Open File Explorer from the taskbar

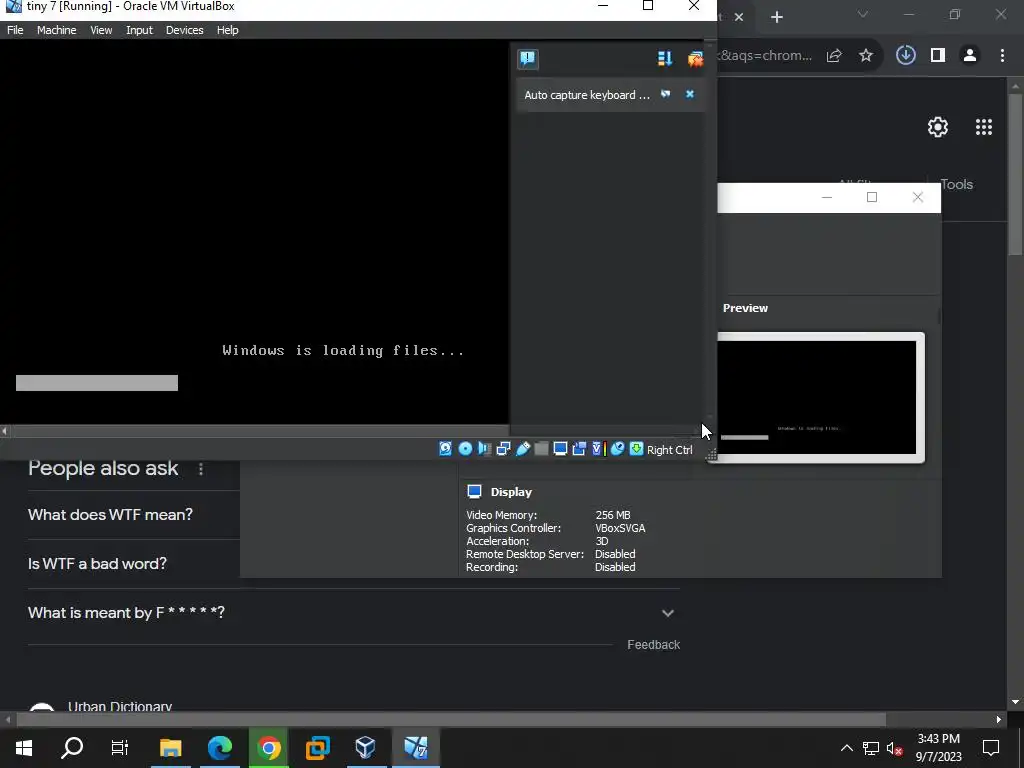(170, 747)
